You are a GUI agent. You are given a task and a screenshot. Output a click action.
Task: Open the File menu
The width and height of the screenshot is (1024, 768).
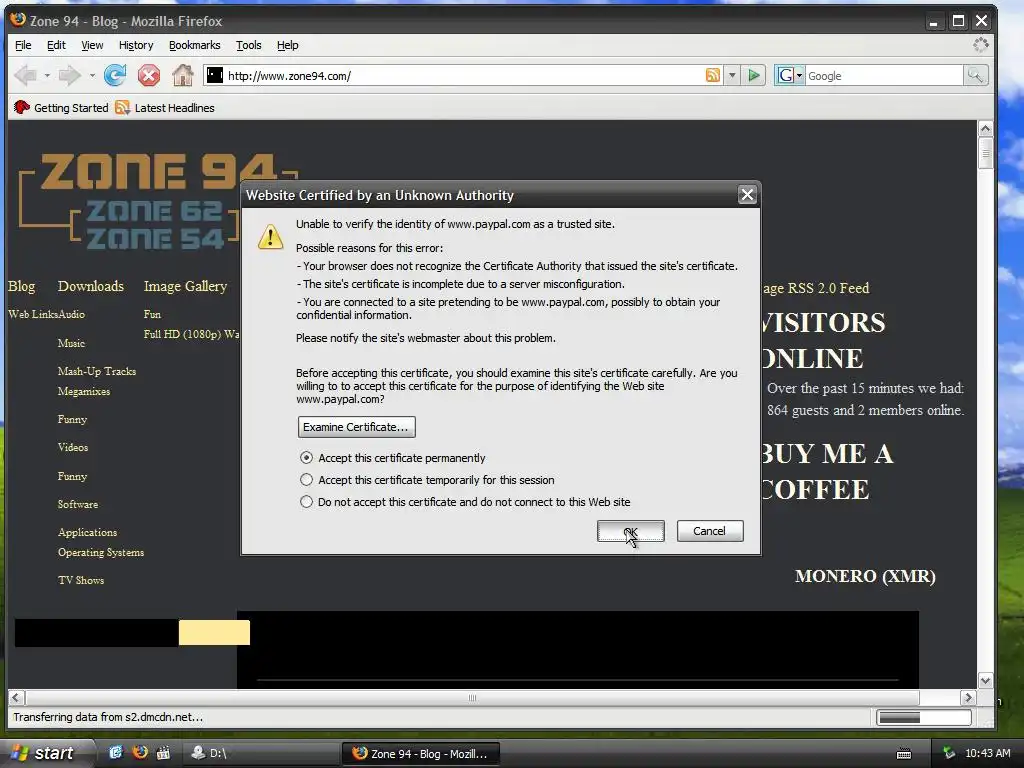click(x=23, y=45)
